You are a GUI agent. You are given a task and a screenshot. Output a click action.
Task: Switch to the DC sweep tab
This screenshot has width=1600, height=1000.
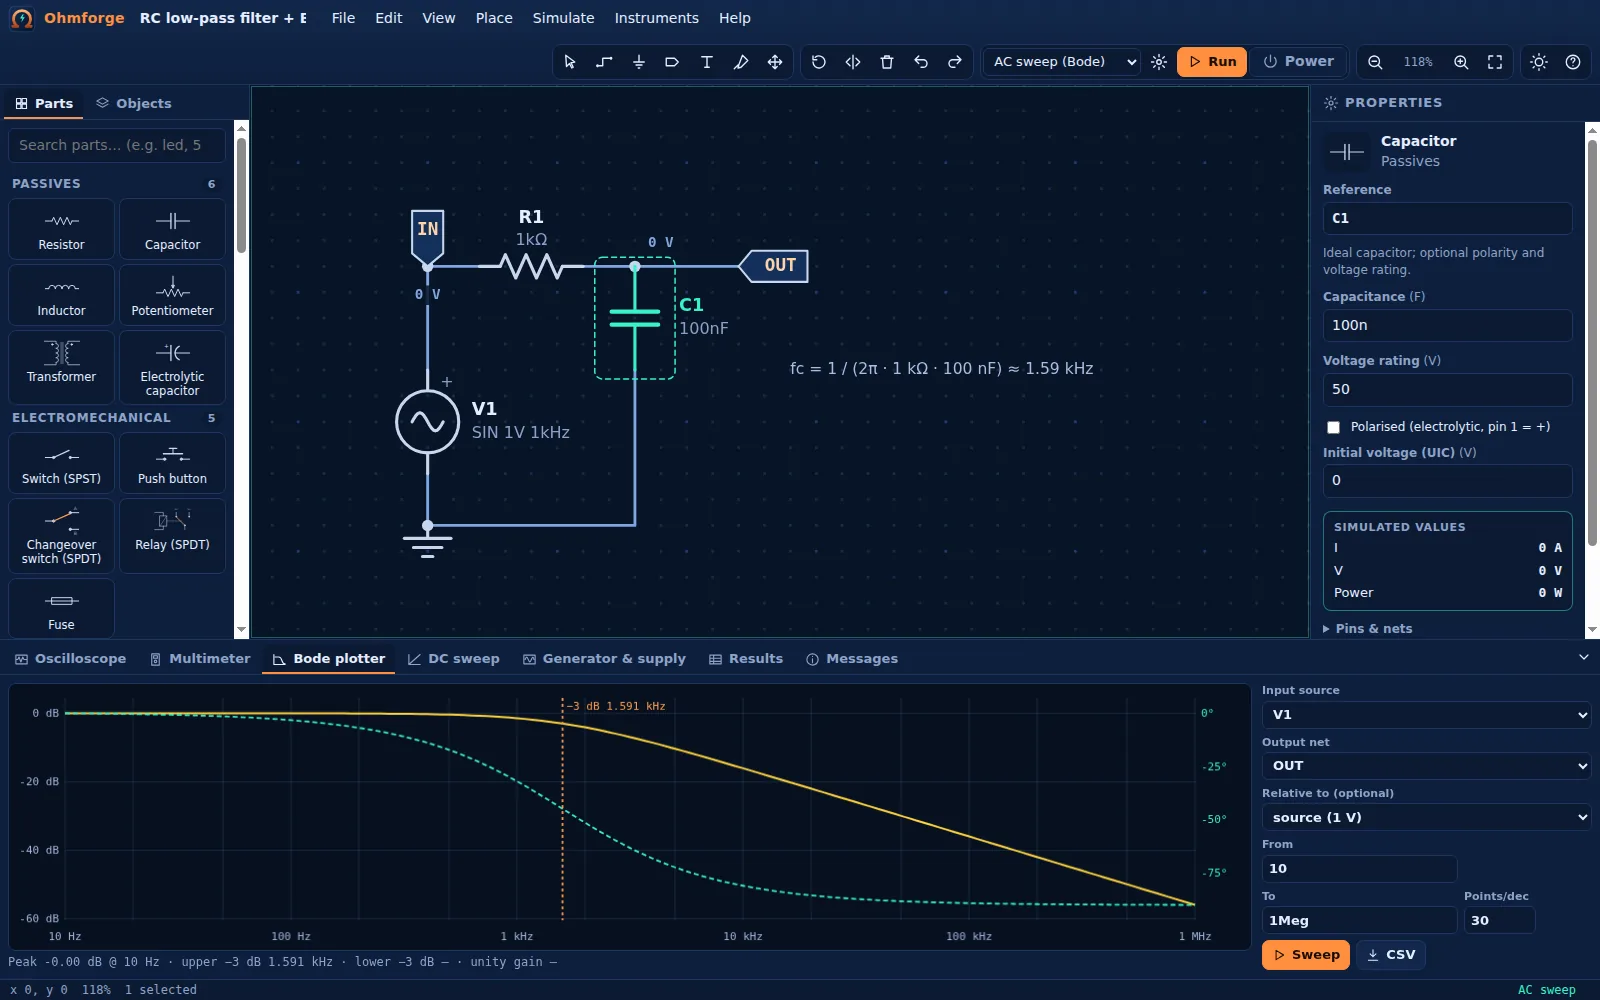tap(454, 659)
